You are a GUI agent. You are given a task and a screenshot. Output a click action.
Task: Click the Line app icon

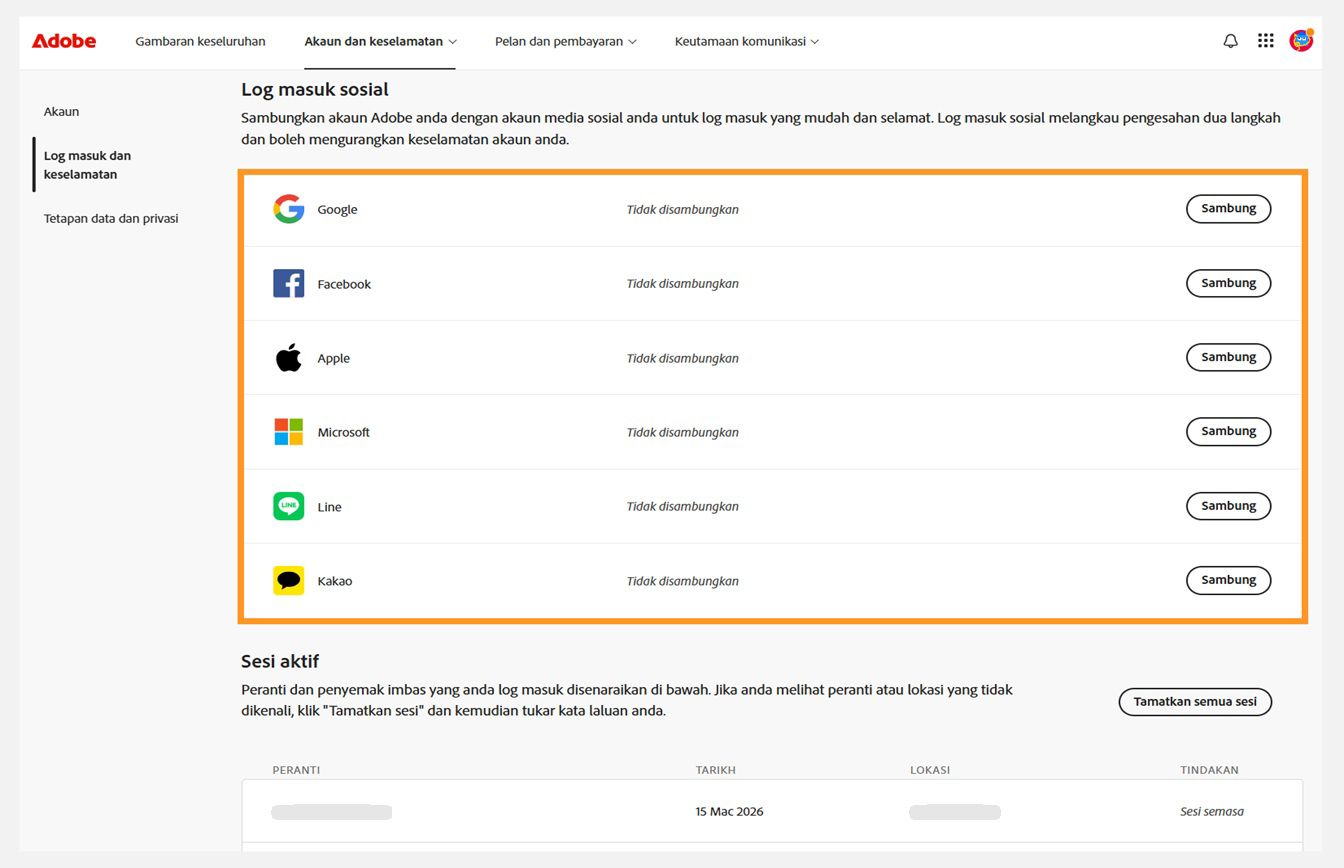click(x=288, y=506)
